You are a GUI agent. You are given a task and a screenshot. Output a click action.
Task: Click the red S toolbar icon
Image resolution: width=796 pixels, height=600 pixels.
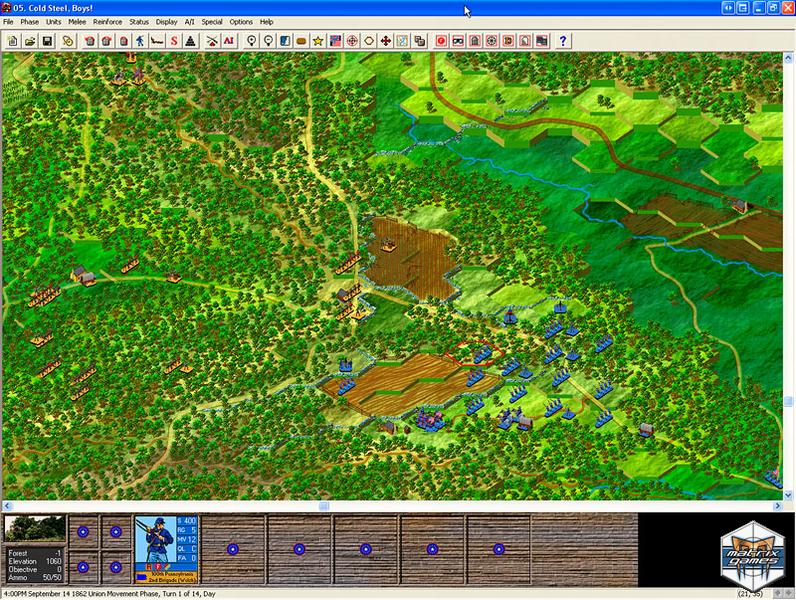pos(174,41)
